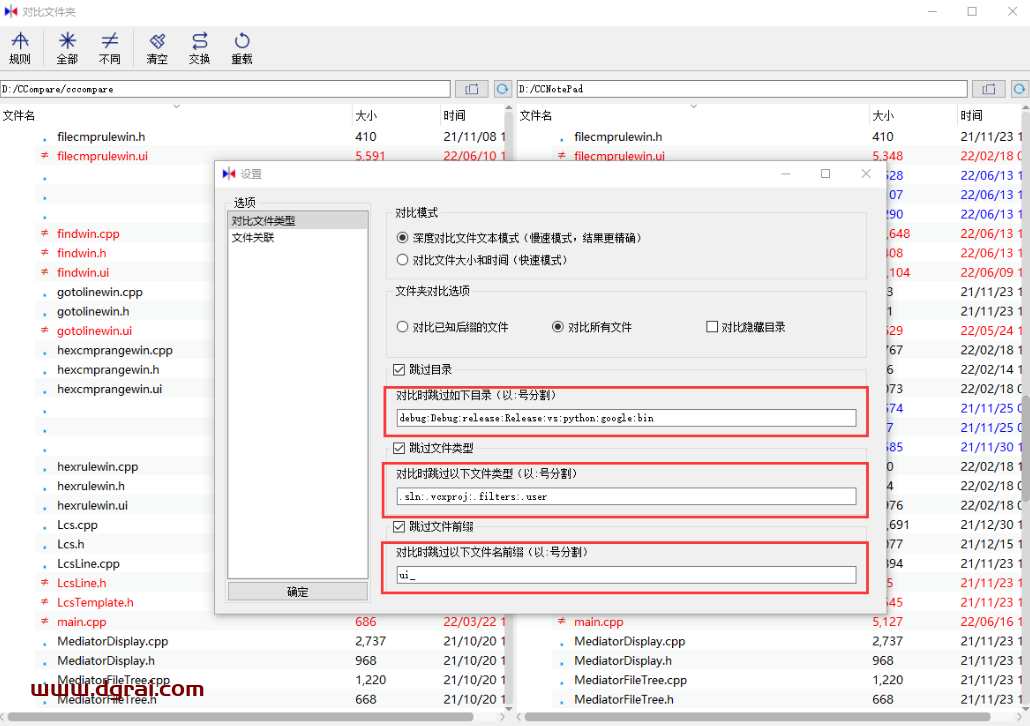
Task: Click right pane 大小 column header
Action: tap(913, 116)
